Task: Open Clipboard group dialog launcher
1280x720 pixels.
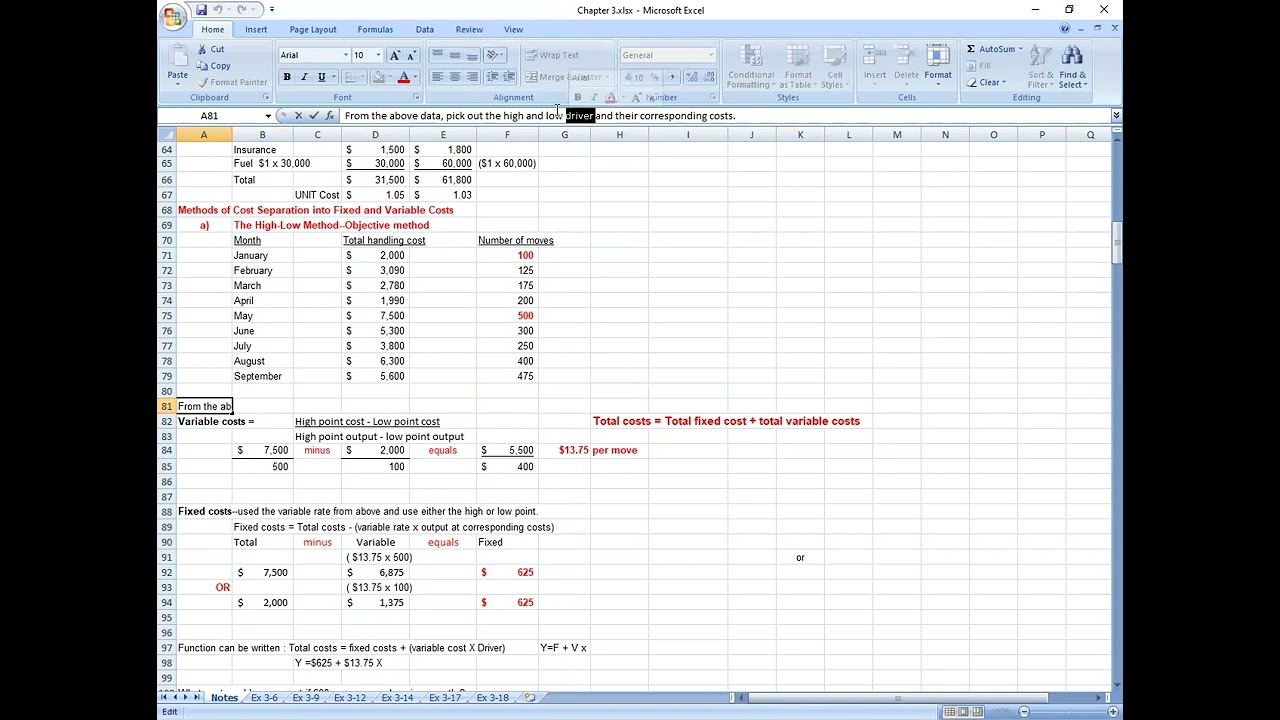Action: [x=266, y=97]
